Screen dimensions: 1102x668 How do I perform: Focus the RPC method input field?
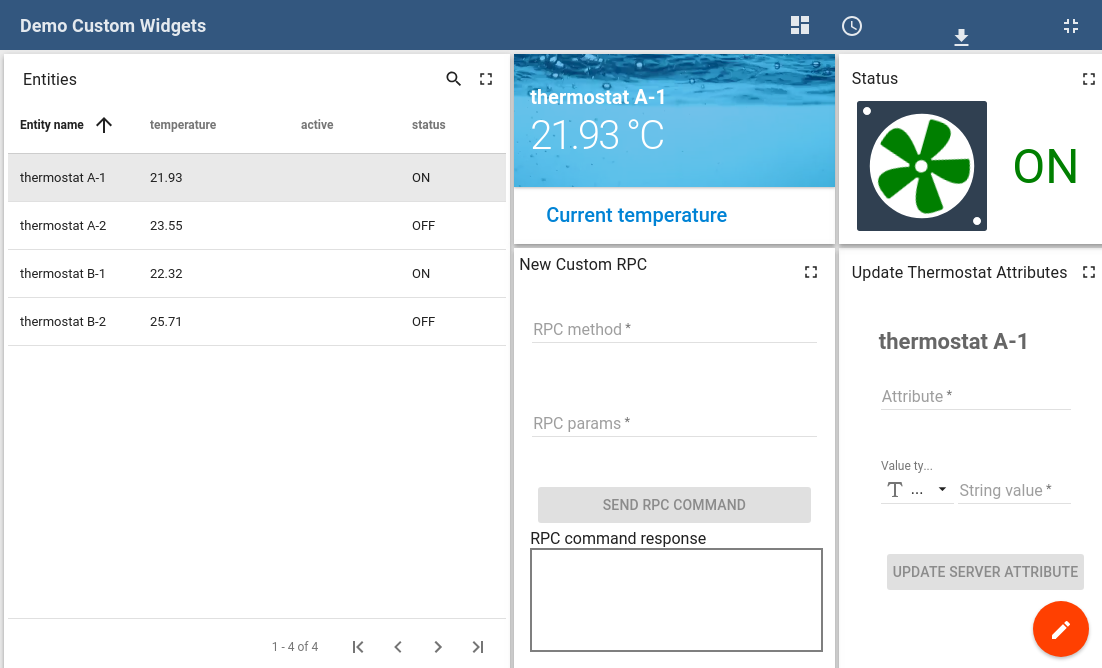coord(674,329)
